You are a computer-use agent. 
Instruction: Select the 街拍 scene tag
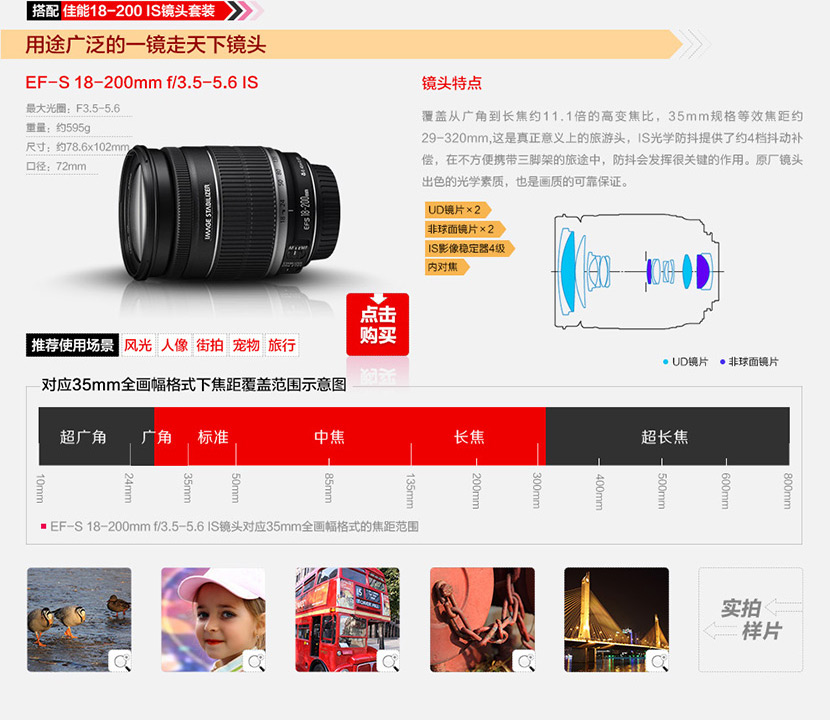coord(210,345)
